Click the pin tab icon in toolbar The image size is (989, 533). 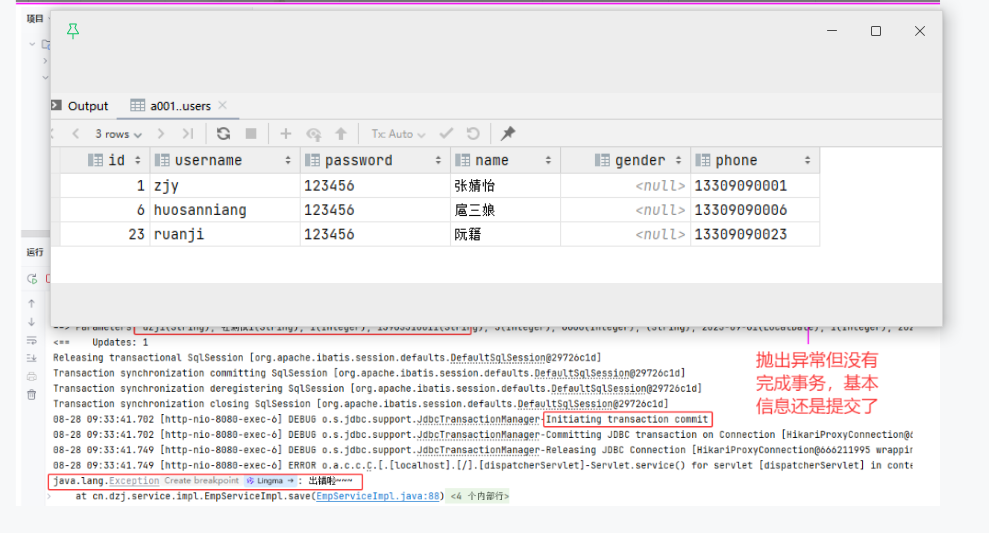(508, 134)
